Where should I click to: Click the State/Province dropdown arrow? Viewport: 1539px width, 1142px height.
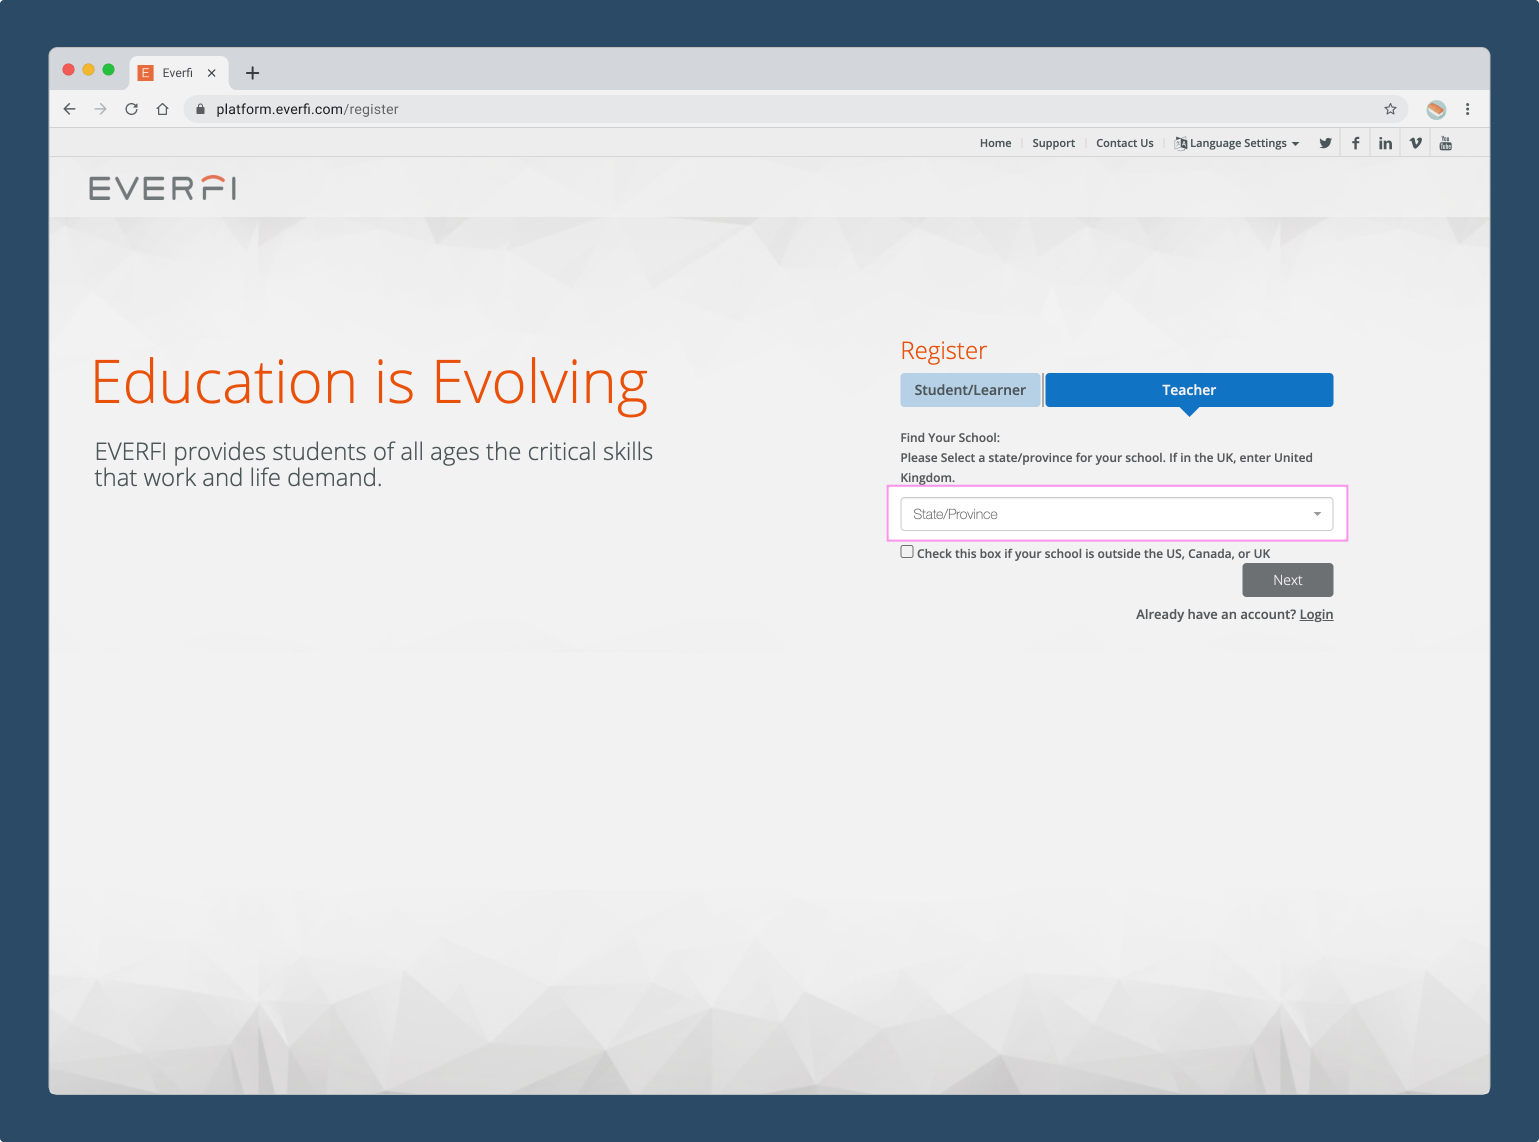point(1317,514)
